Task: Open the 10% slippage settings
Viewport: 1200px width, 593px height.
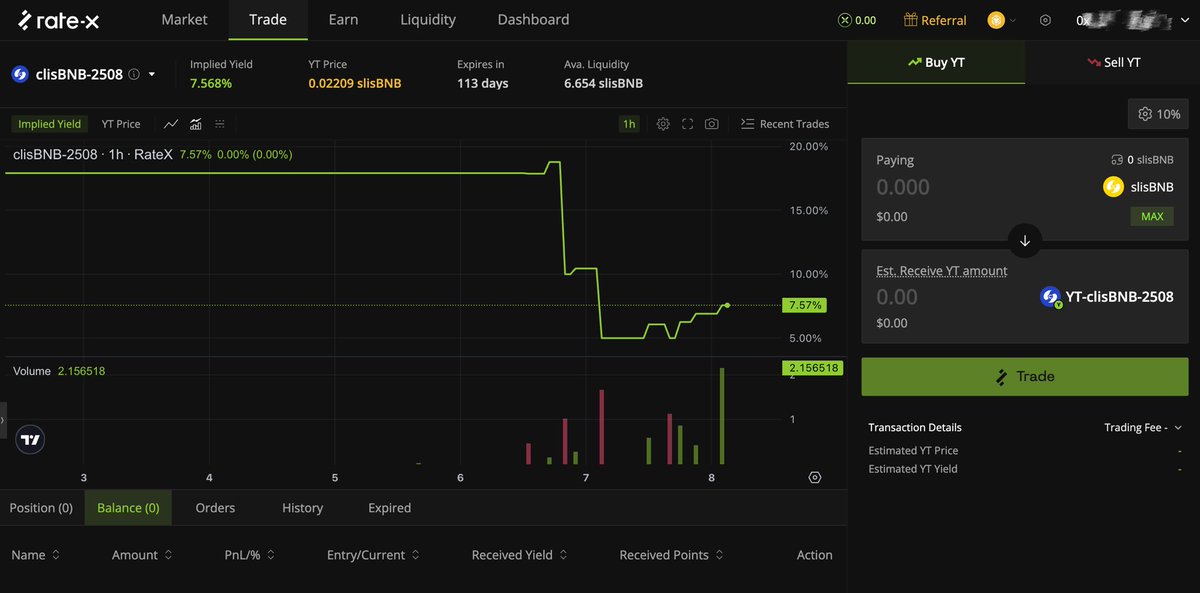Action: tap(1158, 114)
